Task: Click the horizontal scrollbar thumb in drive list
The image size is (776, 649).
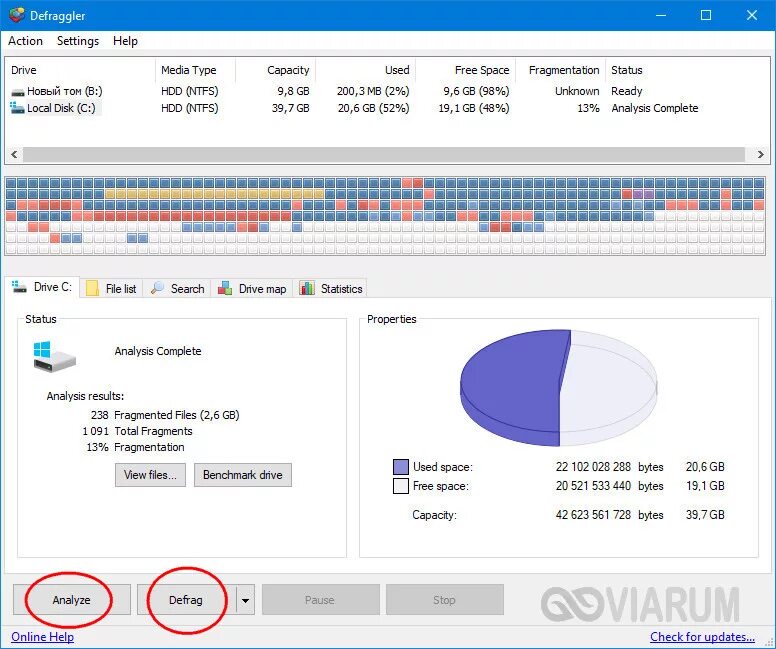Action: (x=384, y=154)
